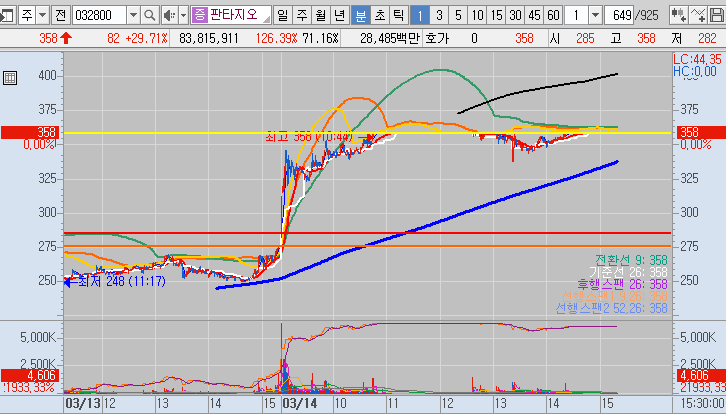
Task: Select the 60-minute interval button
Action: tap(553, 16)
